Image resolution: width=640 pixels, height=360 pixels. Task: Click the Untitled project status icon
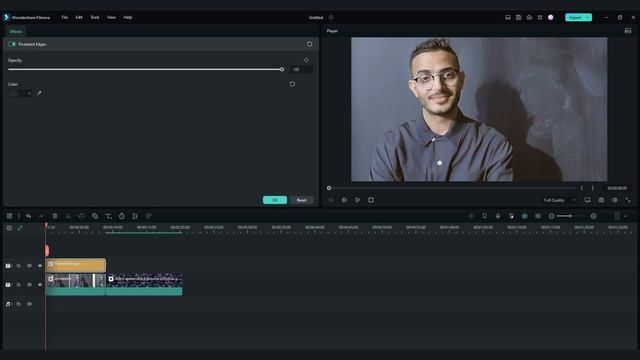coord(331,18)
